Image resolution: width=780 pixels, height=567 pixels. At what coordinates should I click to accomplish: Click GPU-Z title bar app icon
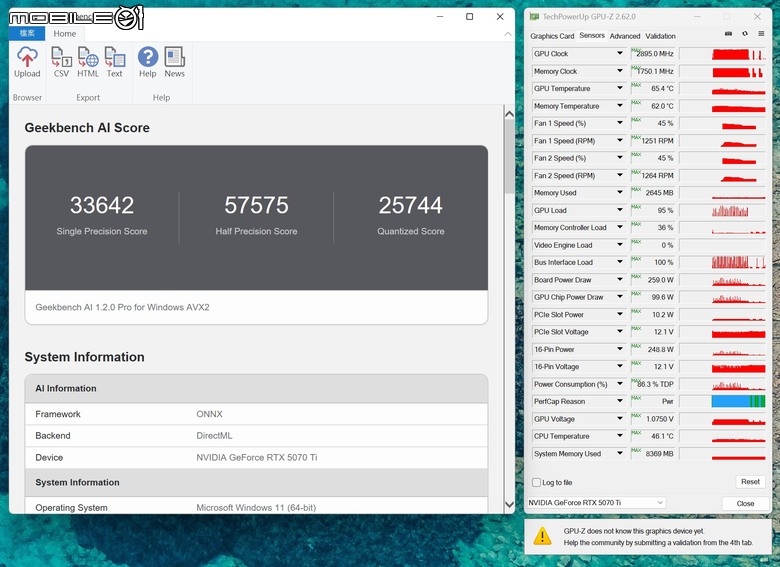[534, 16]
